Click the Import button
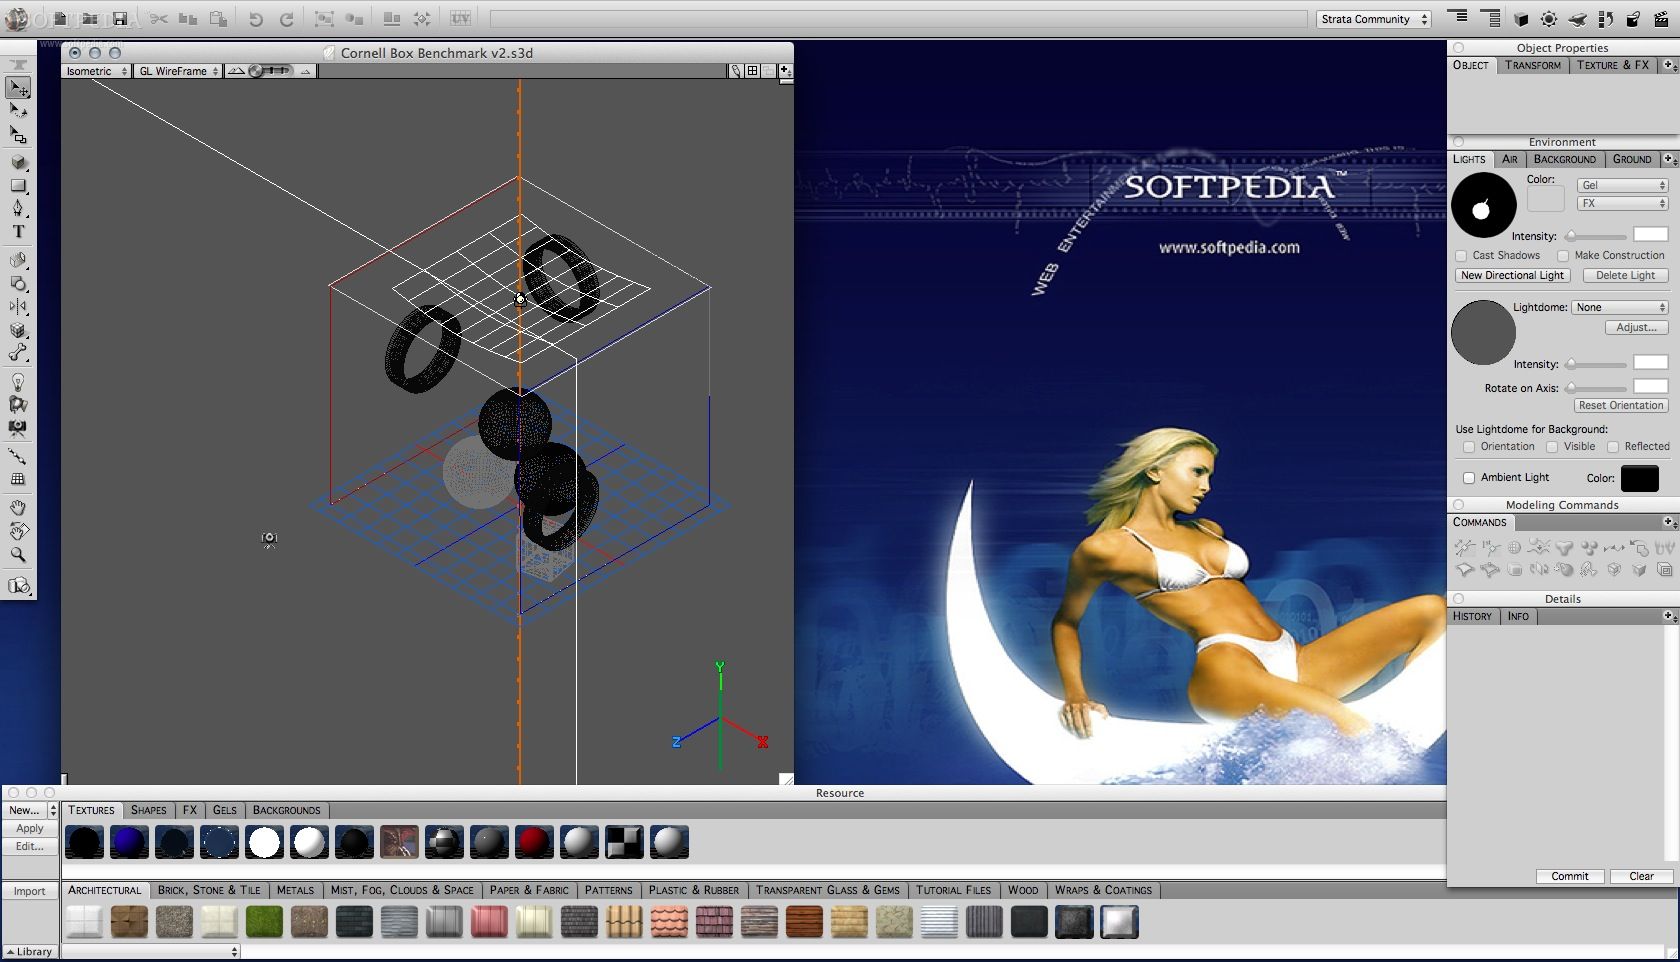 pyautogui.click(x=29, y=891)
